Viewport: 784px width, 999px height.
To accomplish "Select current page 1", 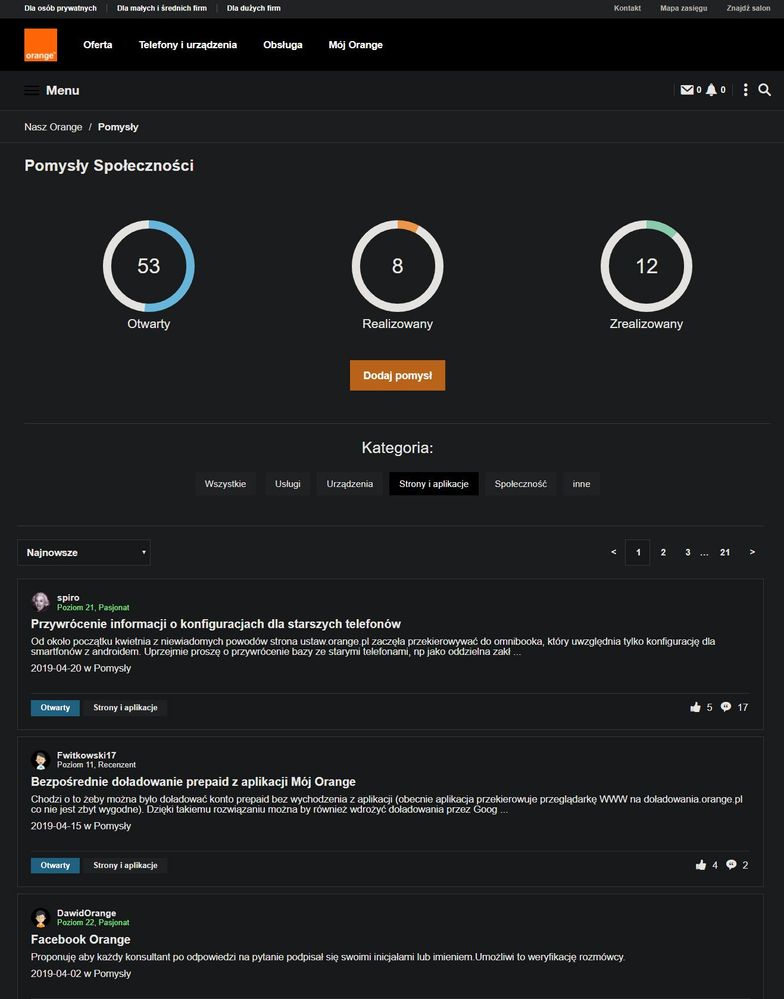I will (x=638, y=552).
